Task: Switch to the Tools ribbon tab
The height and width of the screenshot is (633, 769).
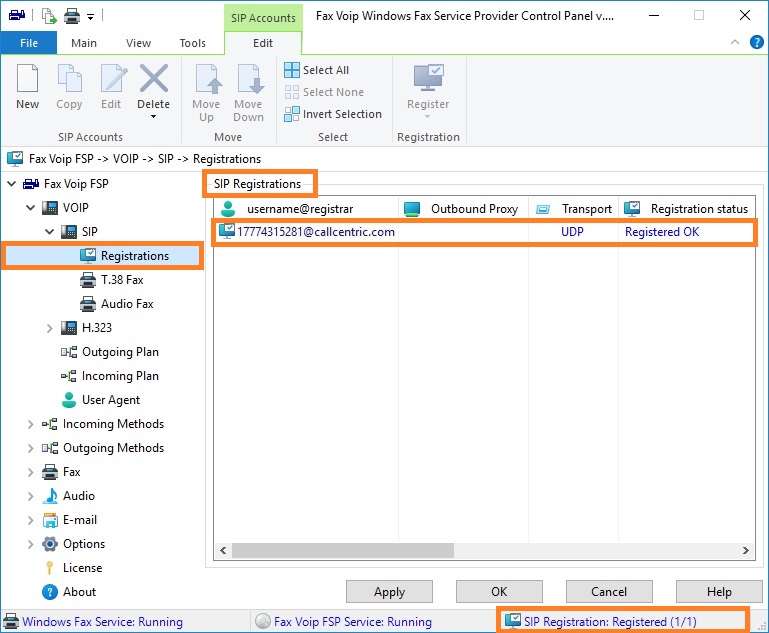Action: point(192,43)
